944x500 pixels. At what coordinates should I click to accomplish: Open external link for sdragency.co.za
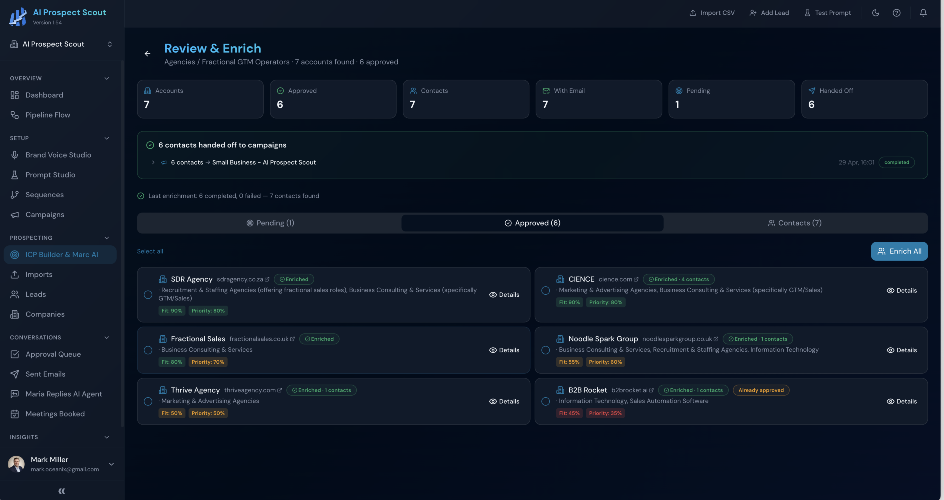click(x=267, y=280)
